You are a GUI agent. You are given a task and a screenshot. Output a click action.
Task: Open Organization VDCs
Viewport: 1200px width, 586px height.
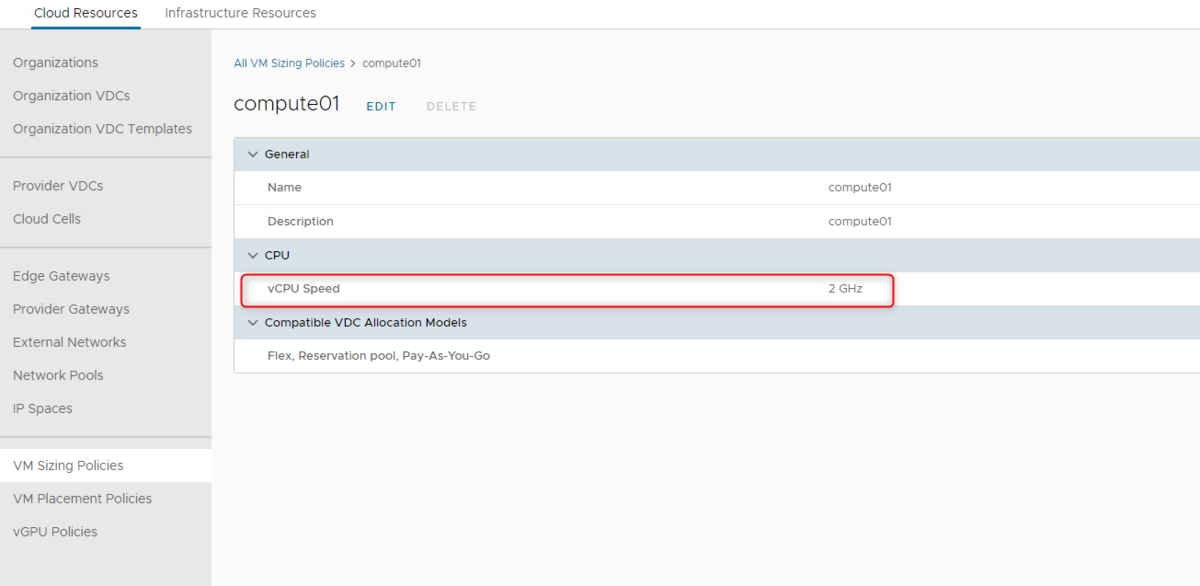(x=71, y=95)
